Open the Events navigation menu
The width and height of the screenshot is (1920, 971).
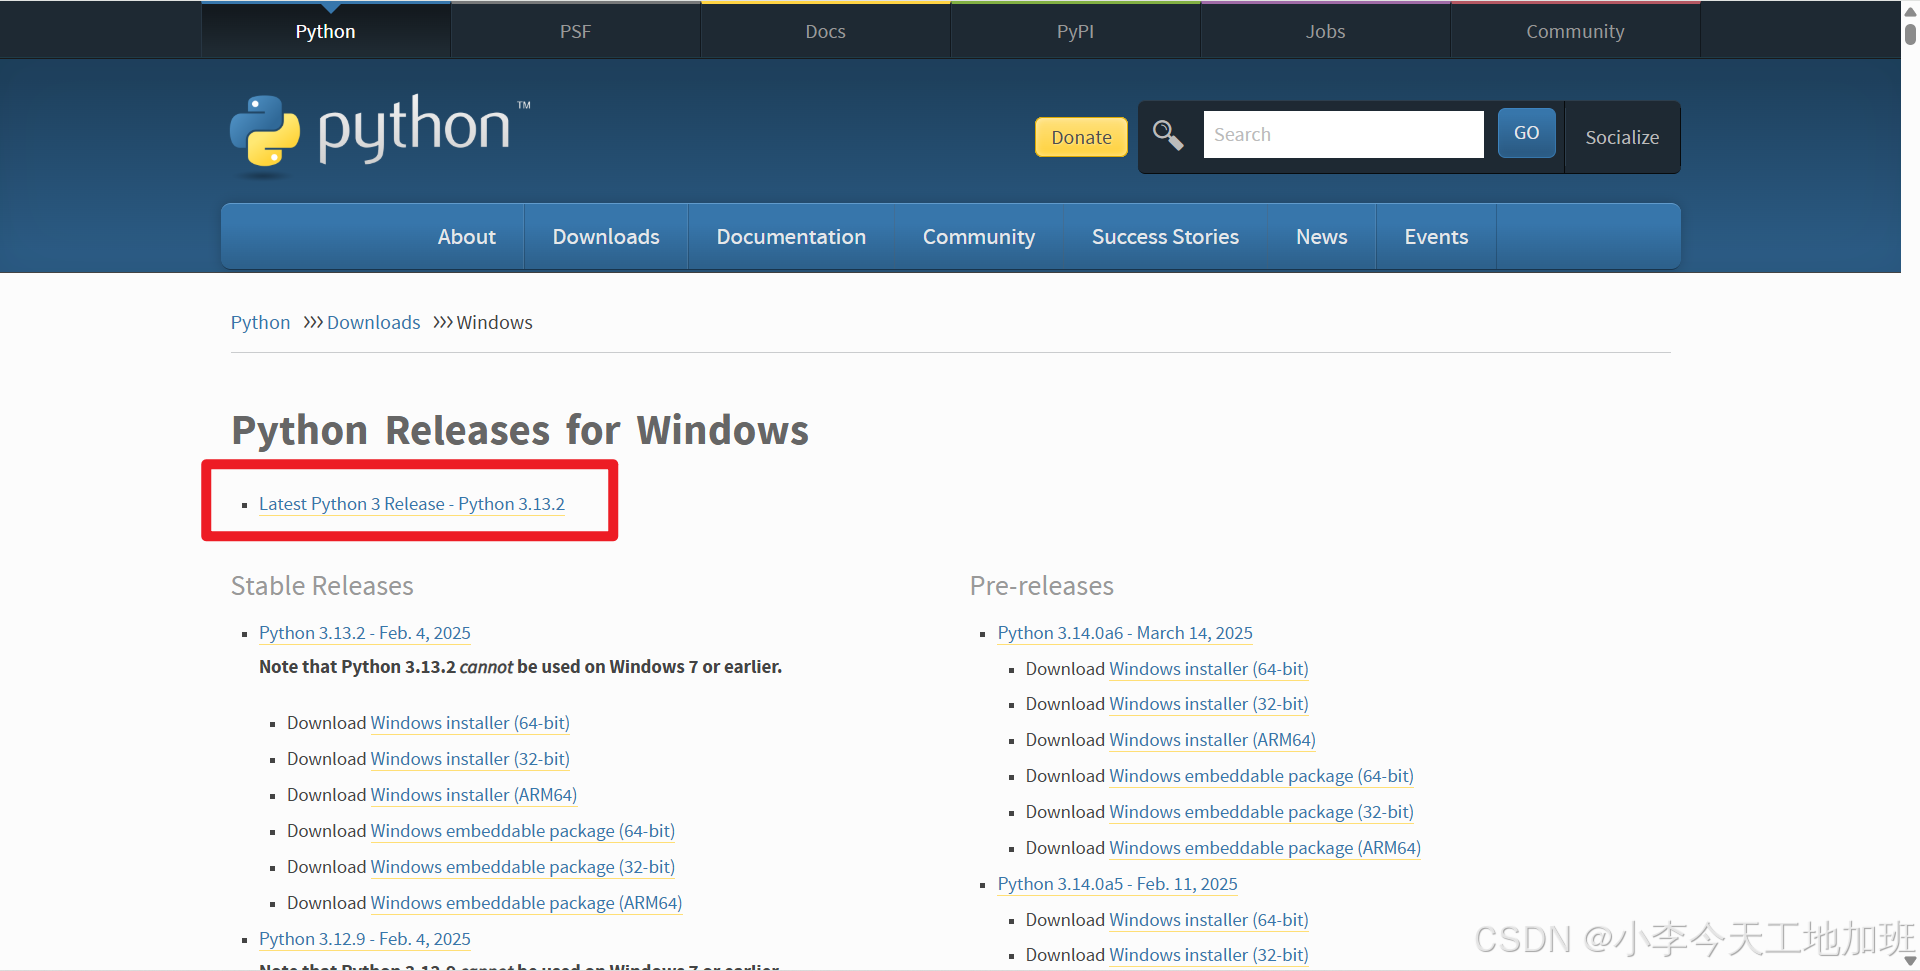click(x=1436, y=237)
